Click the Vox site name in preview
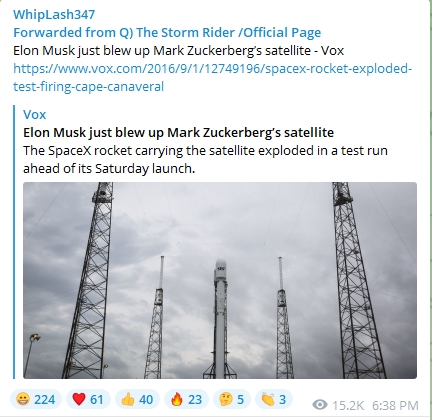The height and width of the screenshot is (420, 432). coord(35,114)
